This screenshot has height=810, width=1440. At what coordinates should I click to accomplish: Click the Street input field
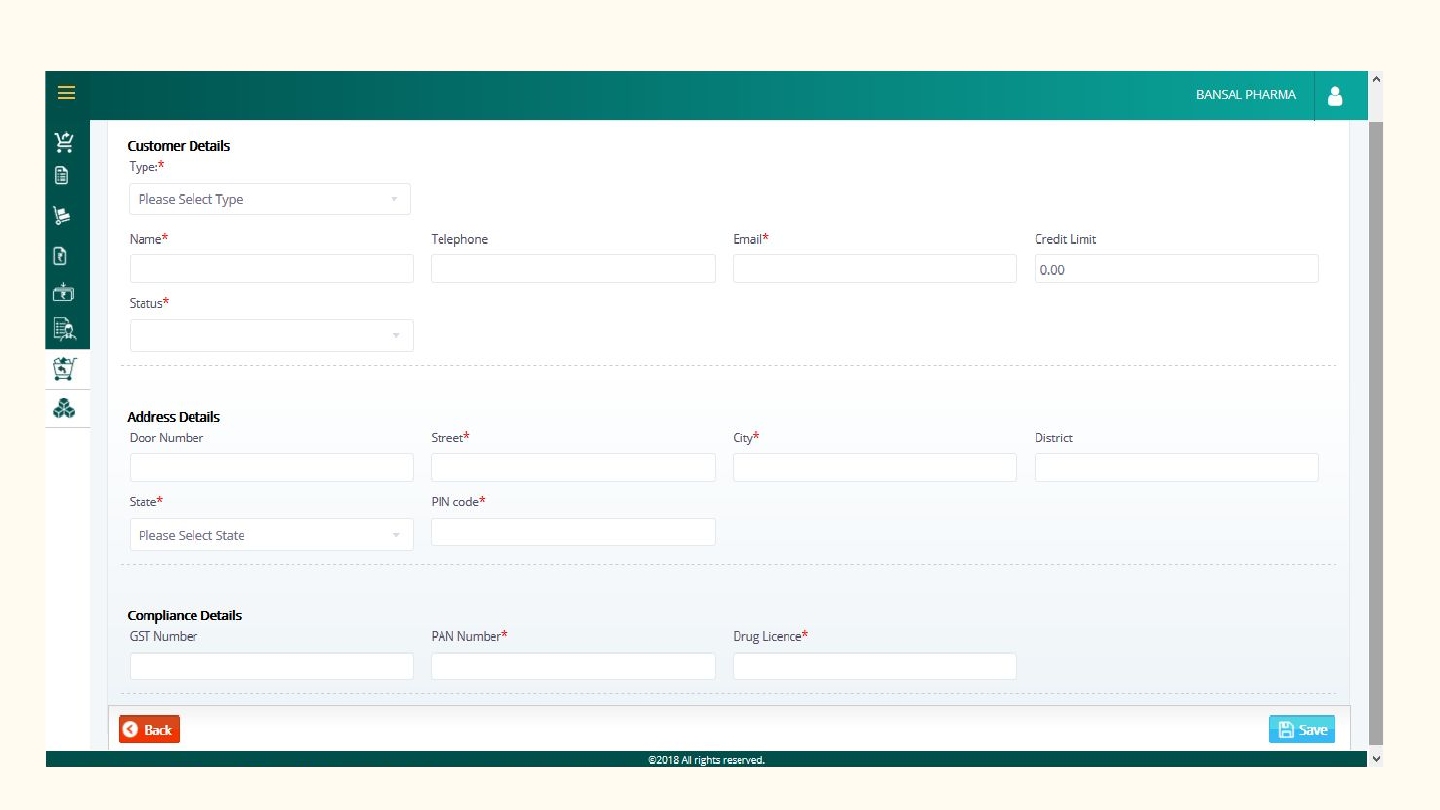[x=573, y=467]
